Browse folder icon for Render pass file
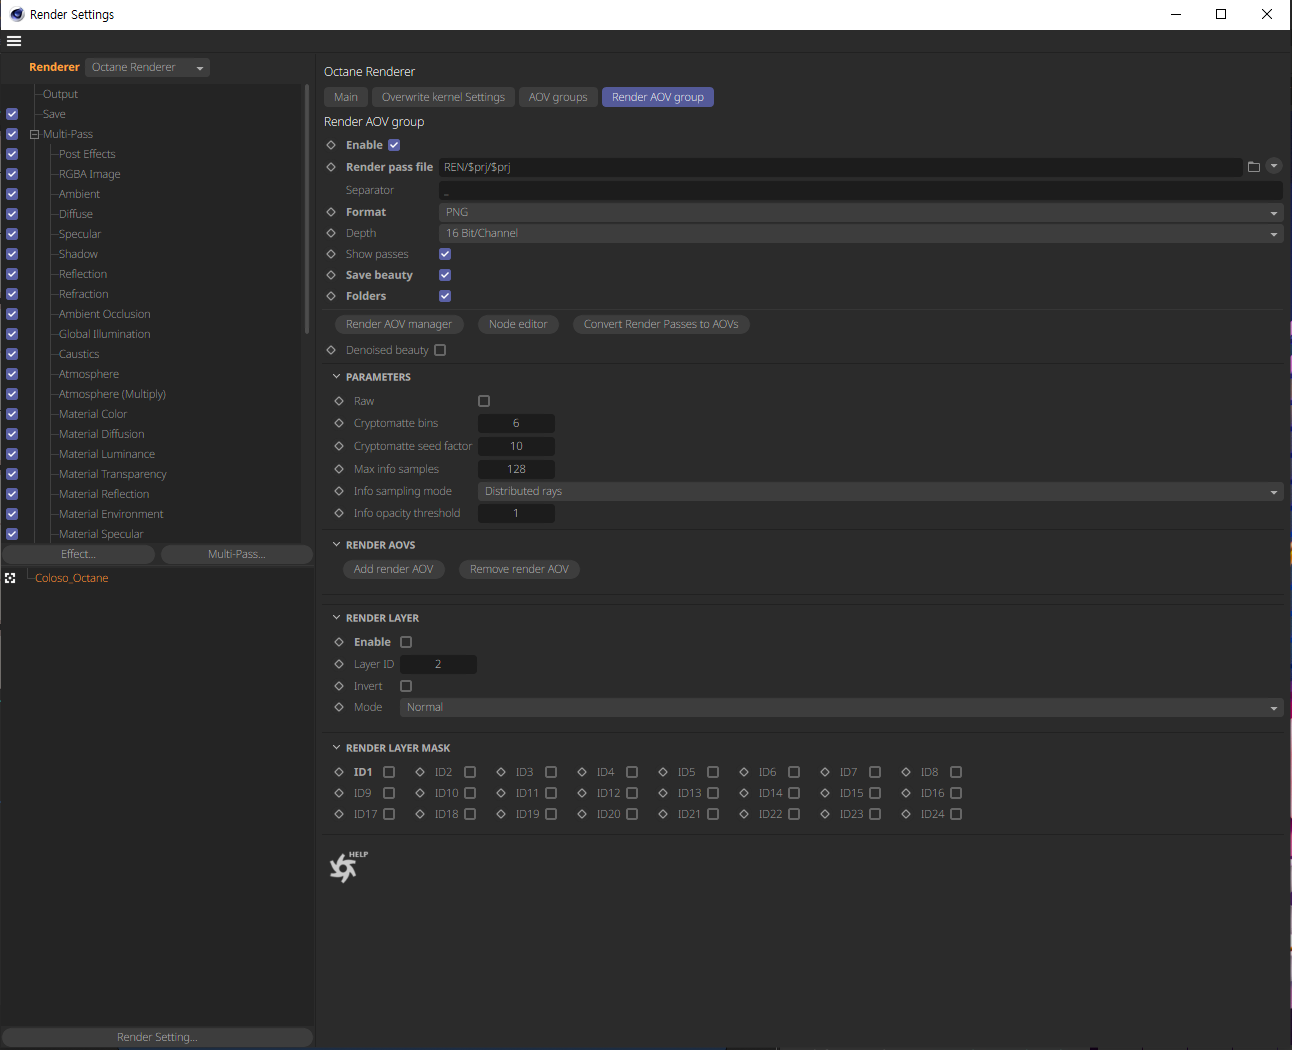The height and width of the screenshot is (1050, 1292). click(1254, 167)
